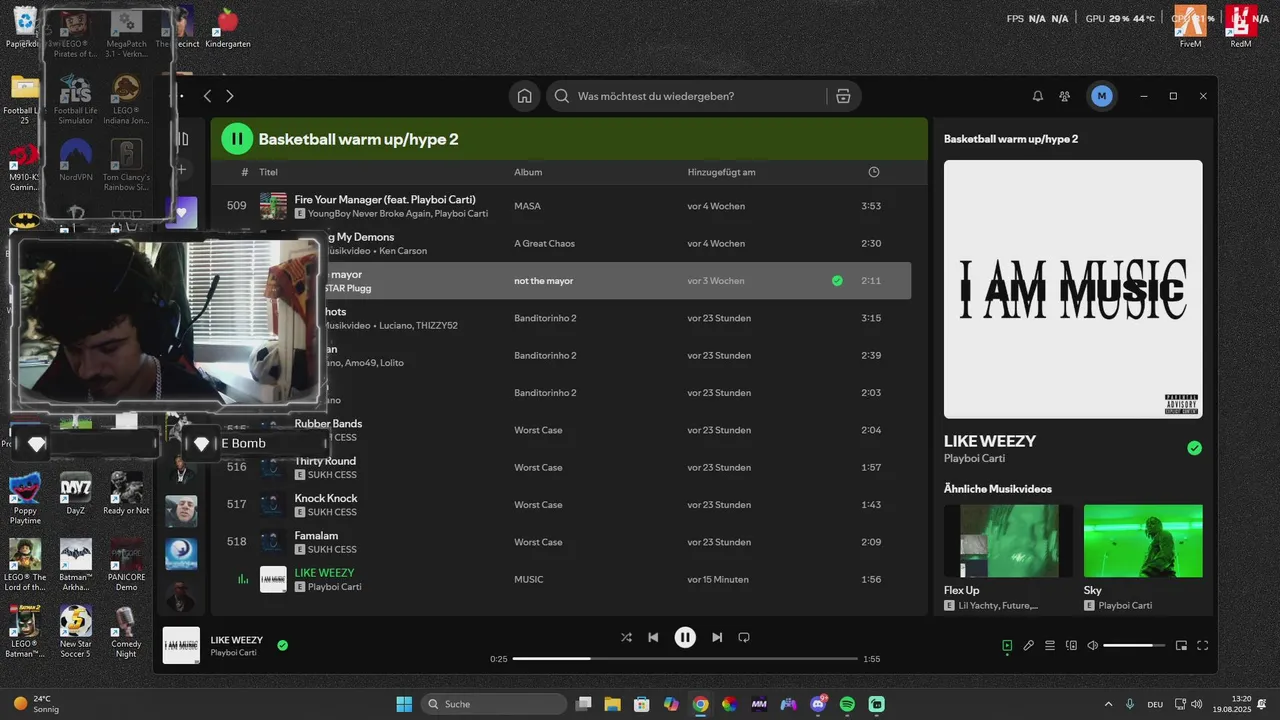
Task: Click the Was möchtest du wiedergeben search field
Action: (690, 96)
